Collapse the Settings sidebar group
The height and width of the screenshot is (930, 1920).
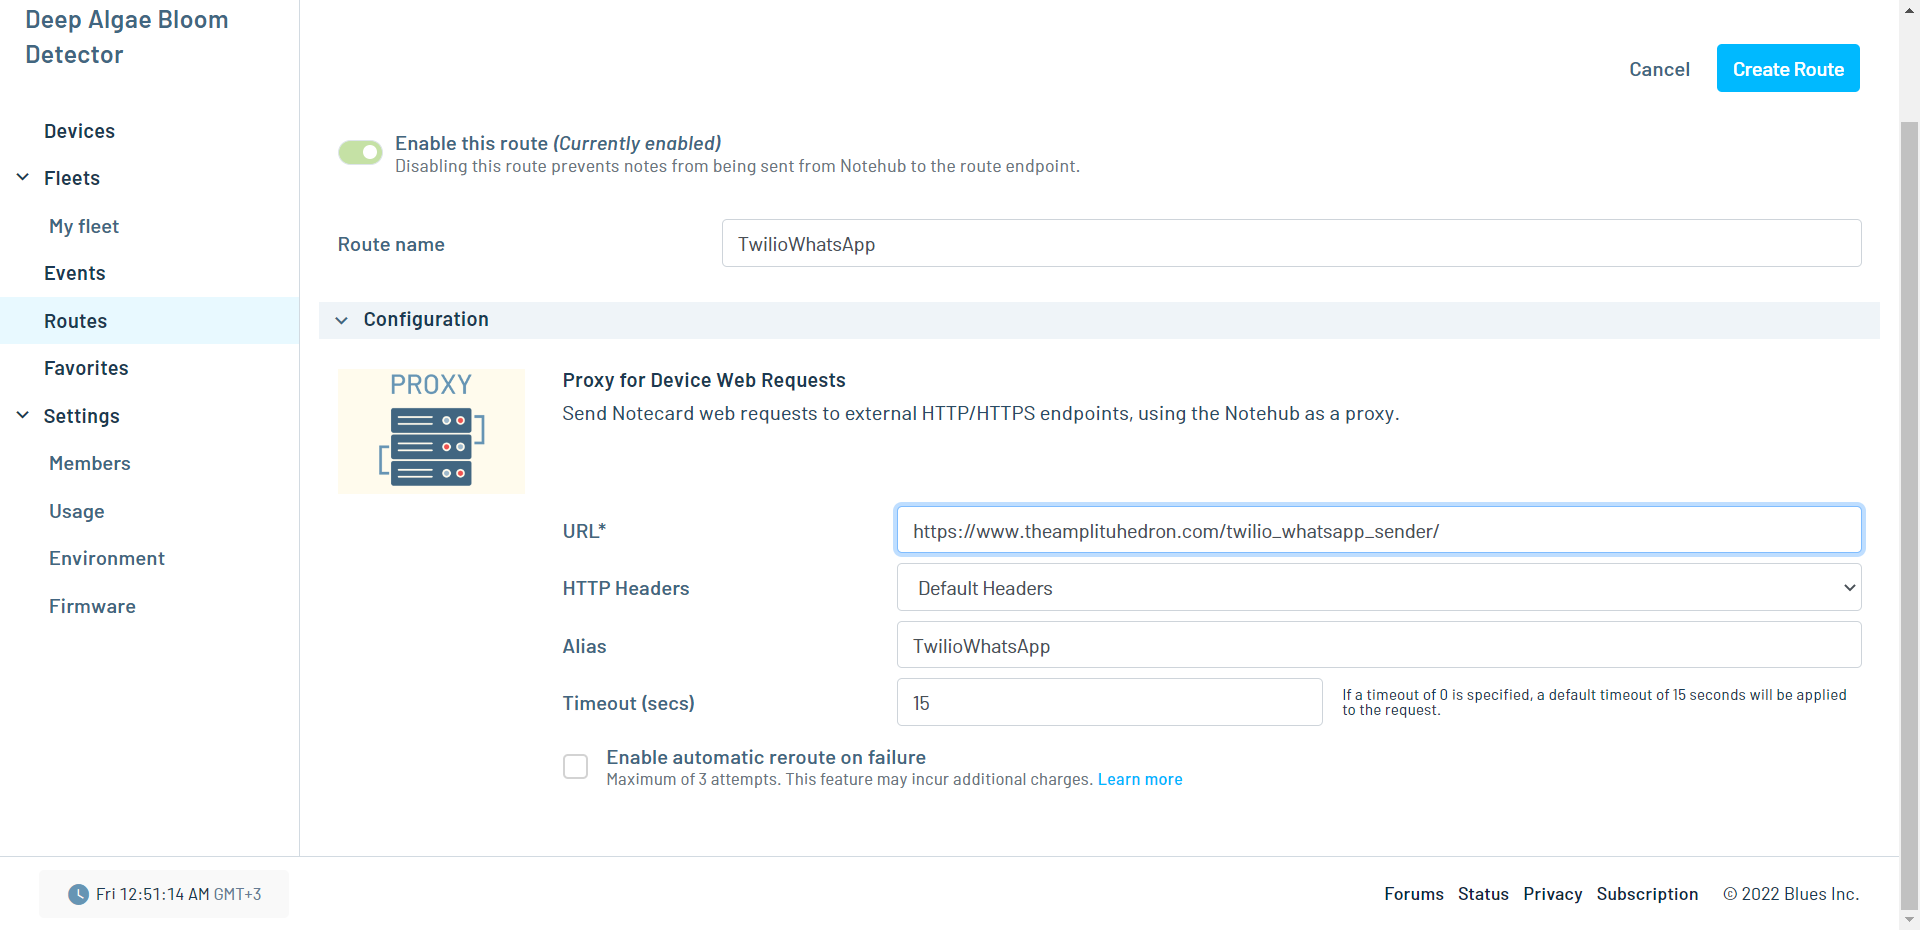(x=23, y=416)
